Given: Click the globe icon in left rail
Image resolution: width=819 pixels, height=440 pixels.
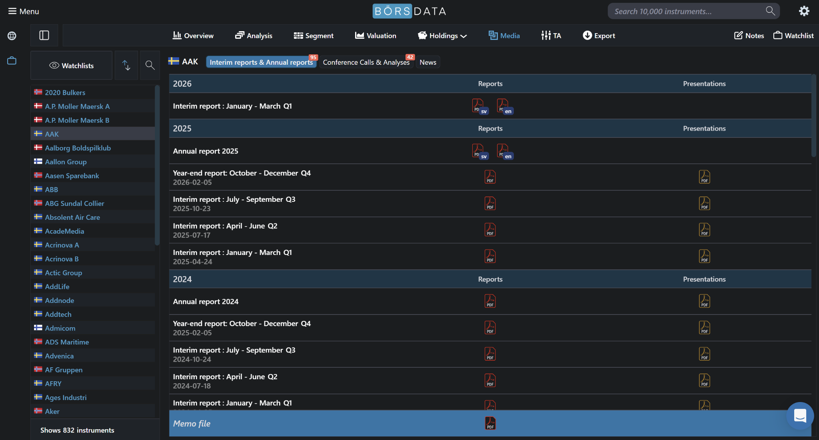Looking at the screenshot, I should [x=11, y=36].
